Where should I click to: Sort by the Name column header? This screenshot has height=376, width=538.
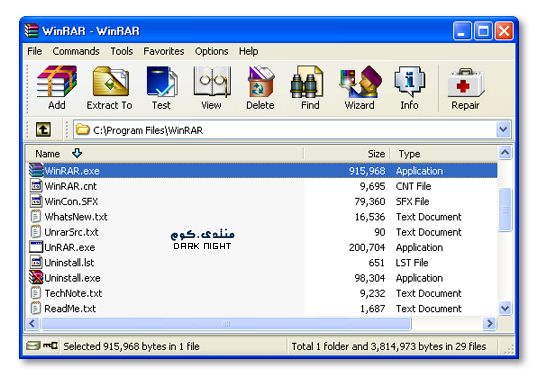pyautogui.click(x=165, y=154)
